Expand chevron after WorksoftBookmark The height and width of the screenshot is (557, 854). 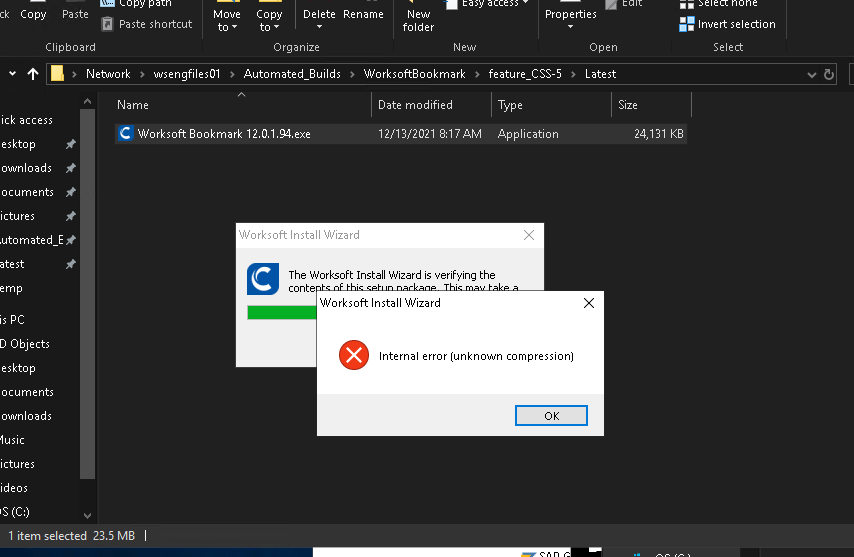(x=477, y=75)
